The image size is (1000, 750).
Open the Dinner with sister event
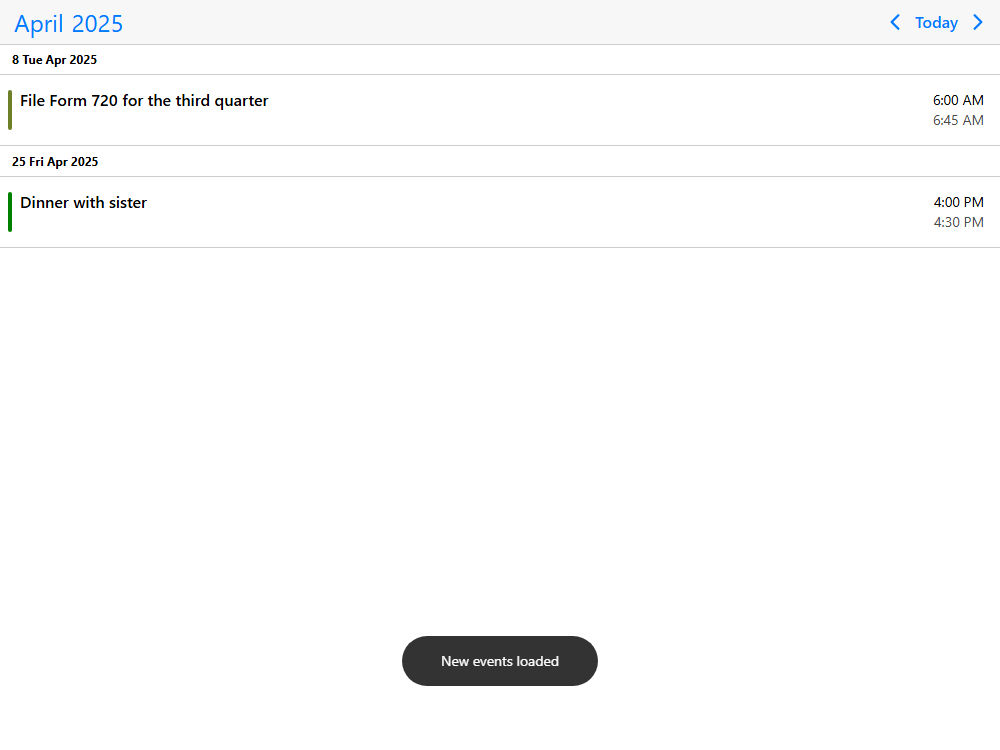[x=500, y=212]
